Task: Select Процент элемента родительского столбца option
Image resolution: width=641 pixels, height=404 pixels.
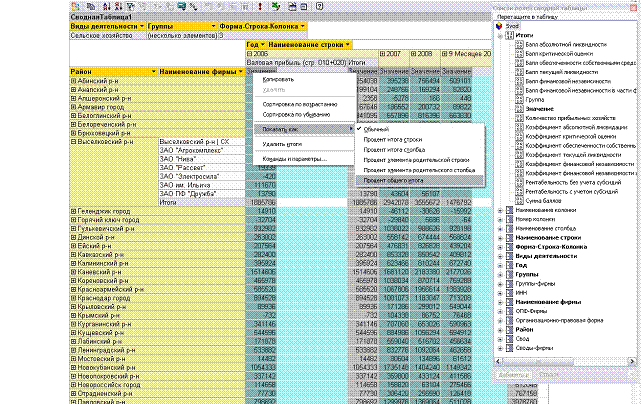Action: point(419,170)
